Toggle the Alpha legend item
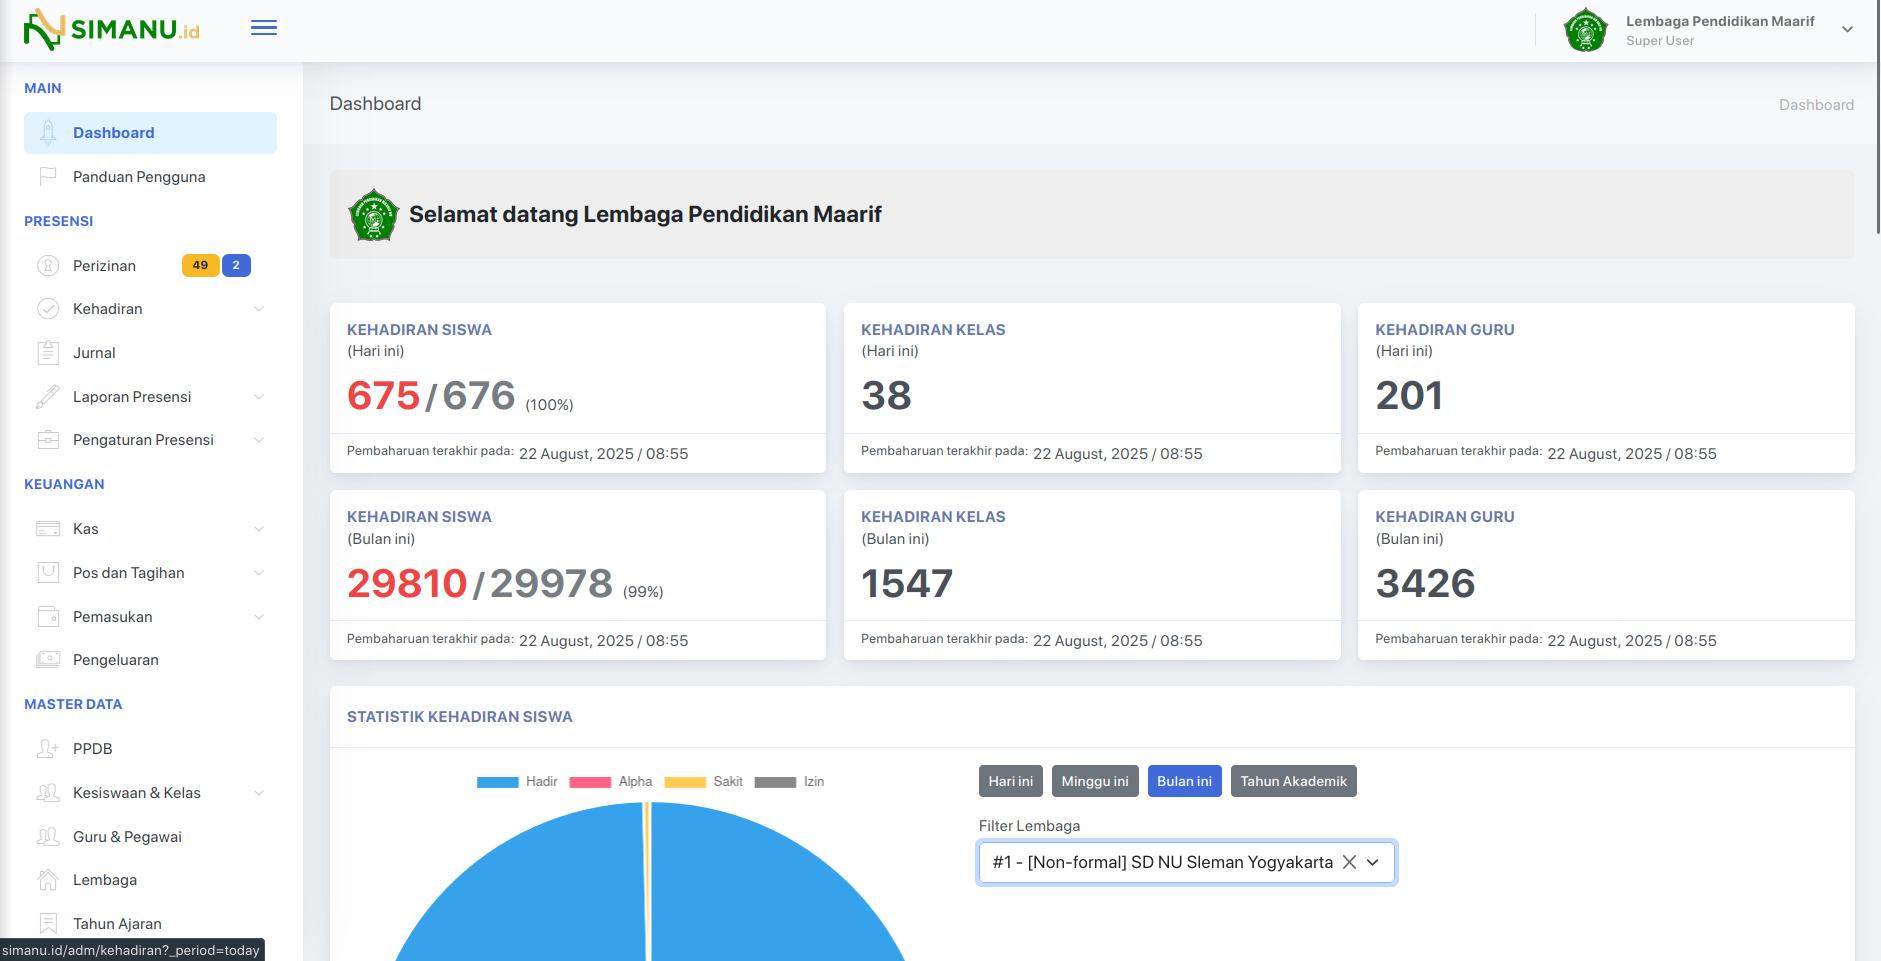This screenshot has height=961, width=1881. (x=610, y=782)
